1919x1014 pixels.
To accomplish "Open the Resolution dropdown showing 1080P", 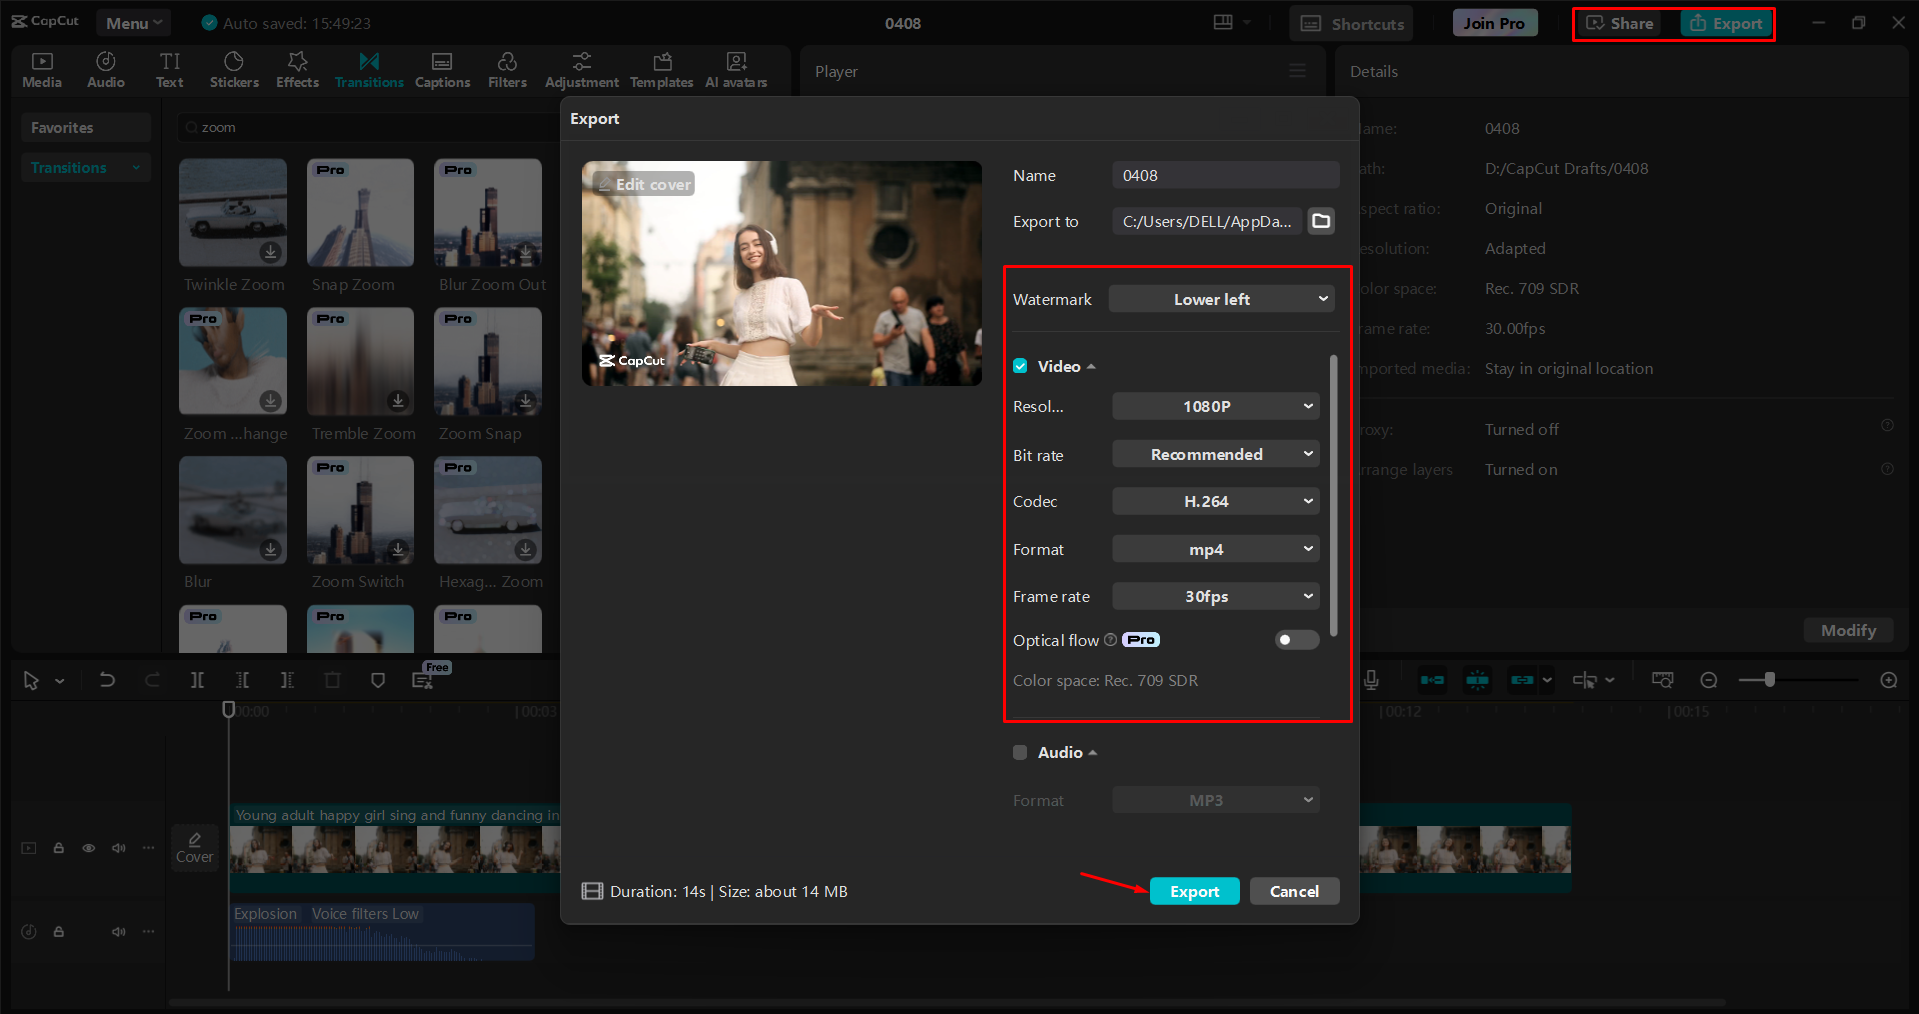I will click(1215, 406).
